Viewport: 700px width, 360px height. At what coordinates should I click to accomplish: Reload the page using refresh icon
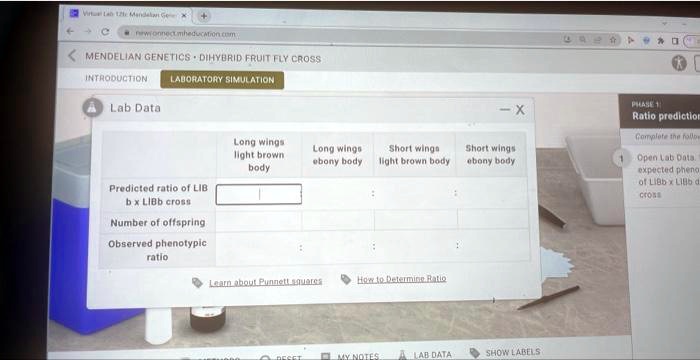(105, 32)
